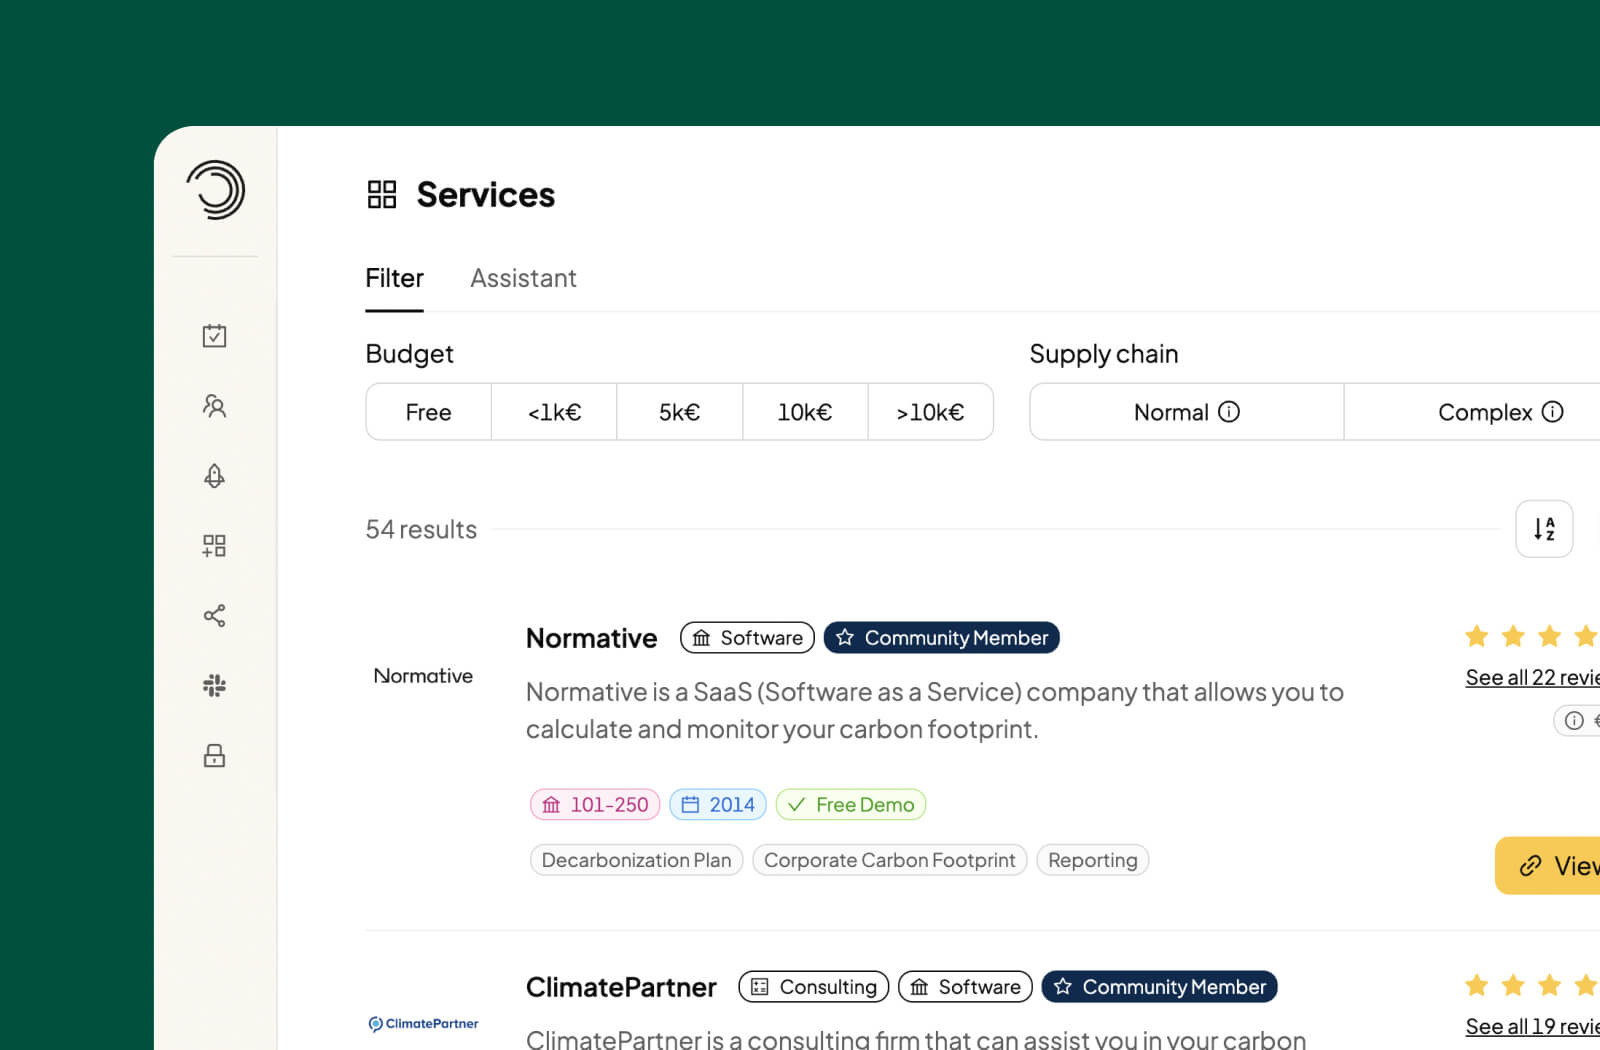
Task: Click the ClimatePartner company logo
Action: (423, 1024)
